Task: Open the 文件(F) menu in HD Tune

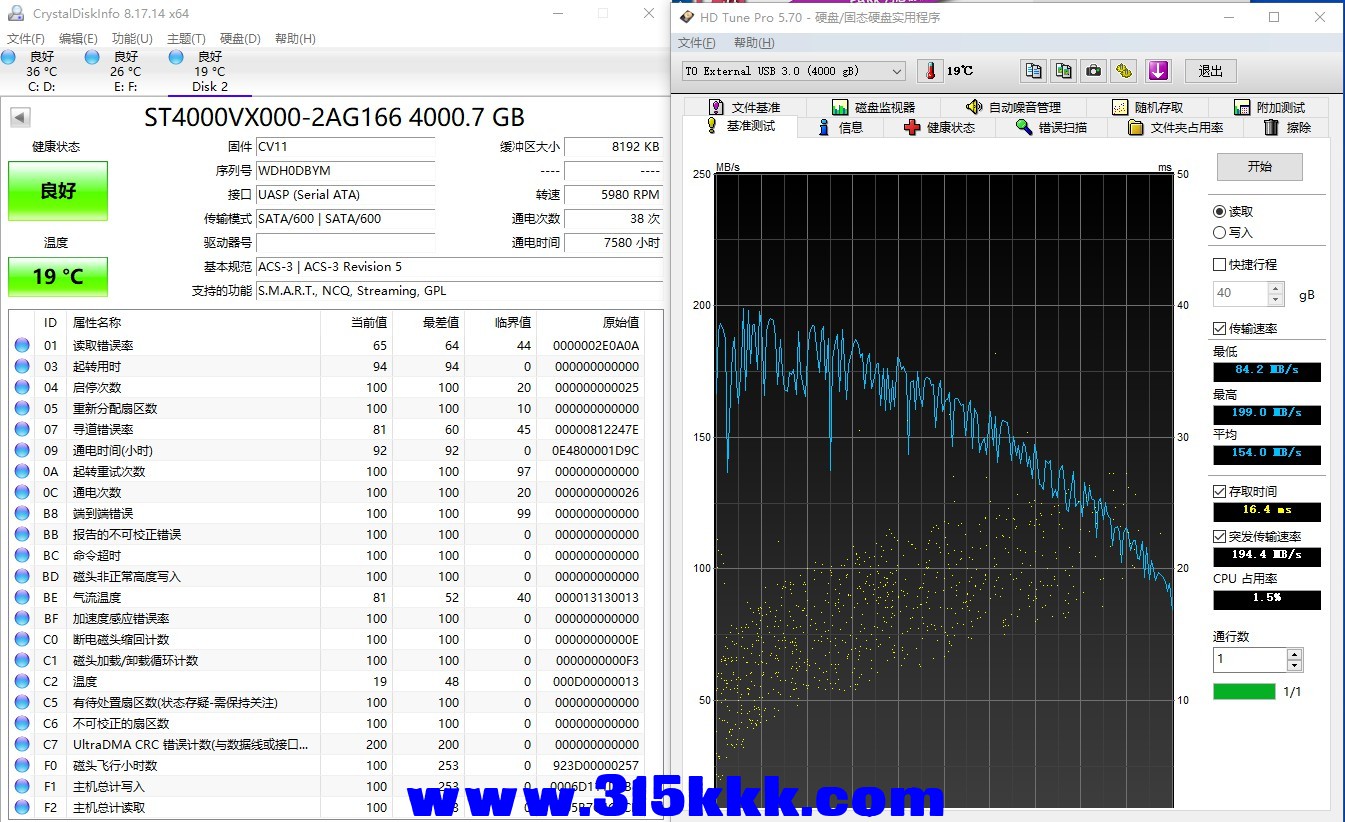Action: pyautogui.click(x=697, y=43)
